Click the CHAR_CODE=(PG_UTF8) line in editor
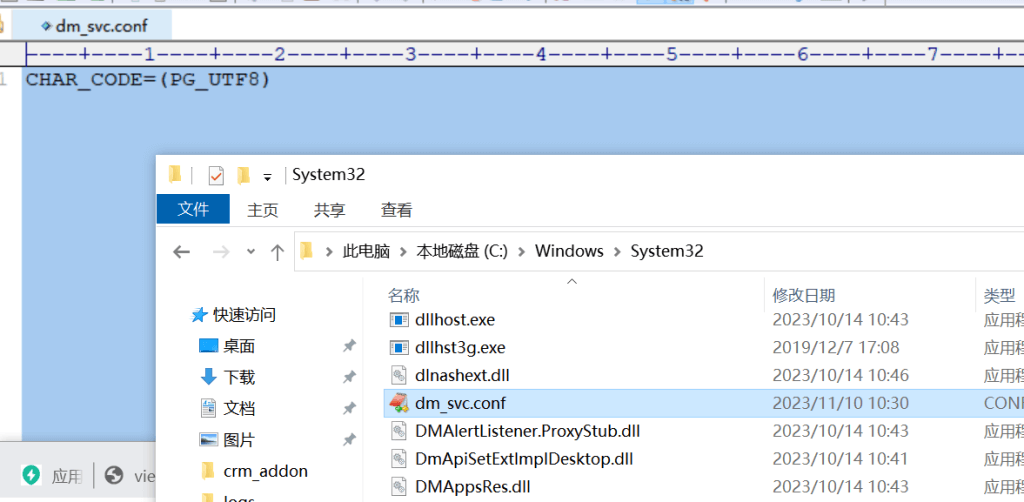Image resolution: width=1024 pixels, height=502 pixels. 148,81
